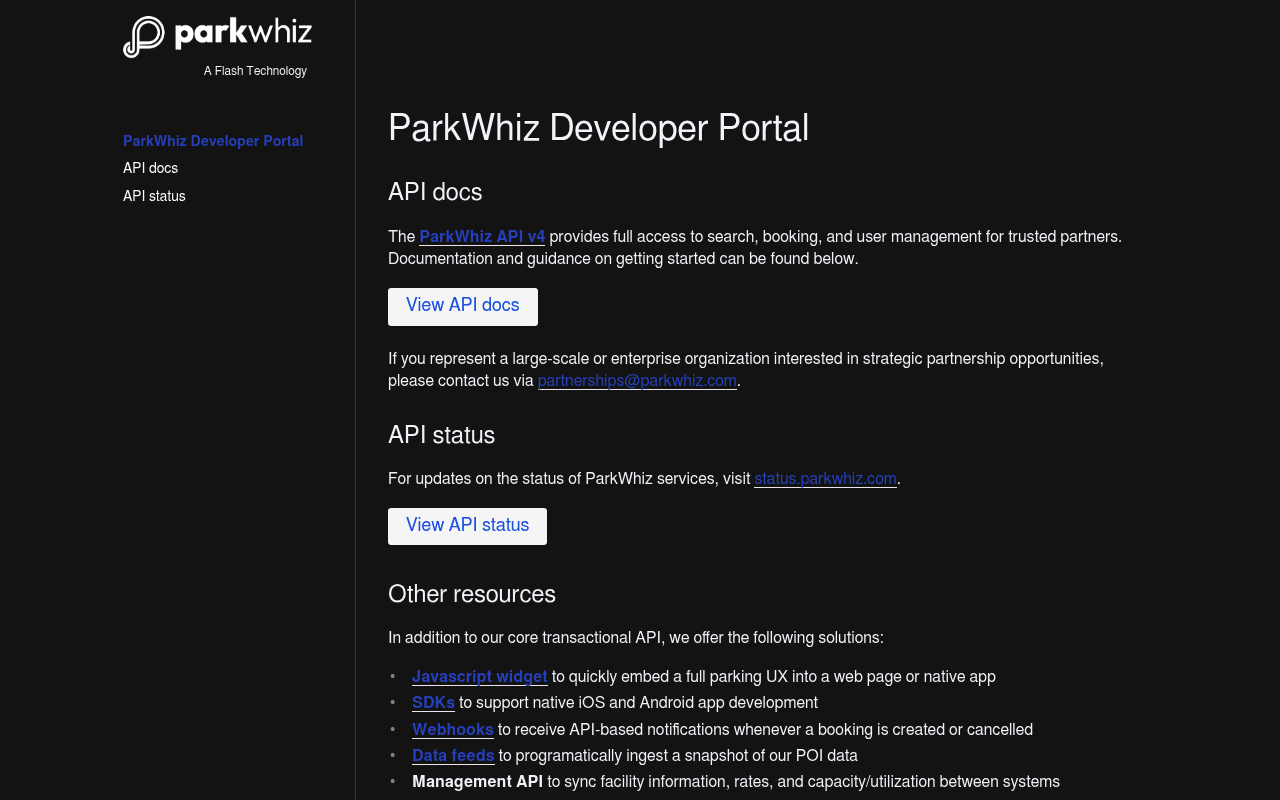
Task: Select the Other resources heading
Action: coord(472,594)
